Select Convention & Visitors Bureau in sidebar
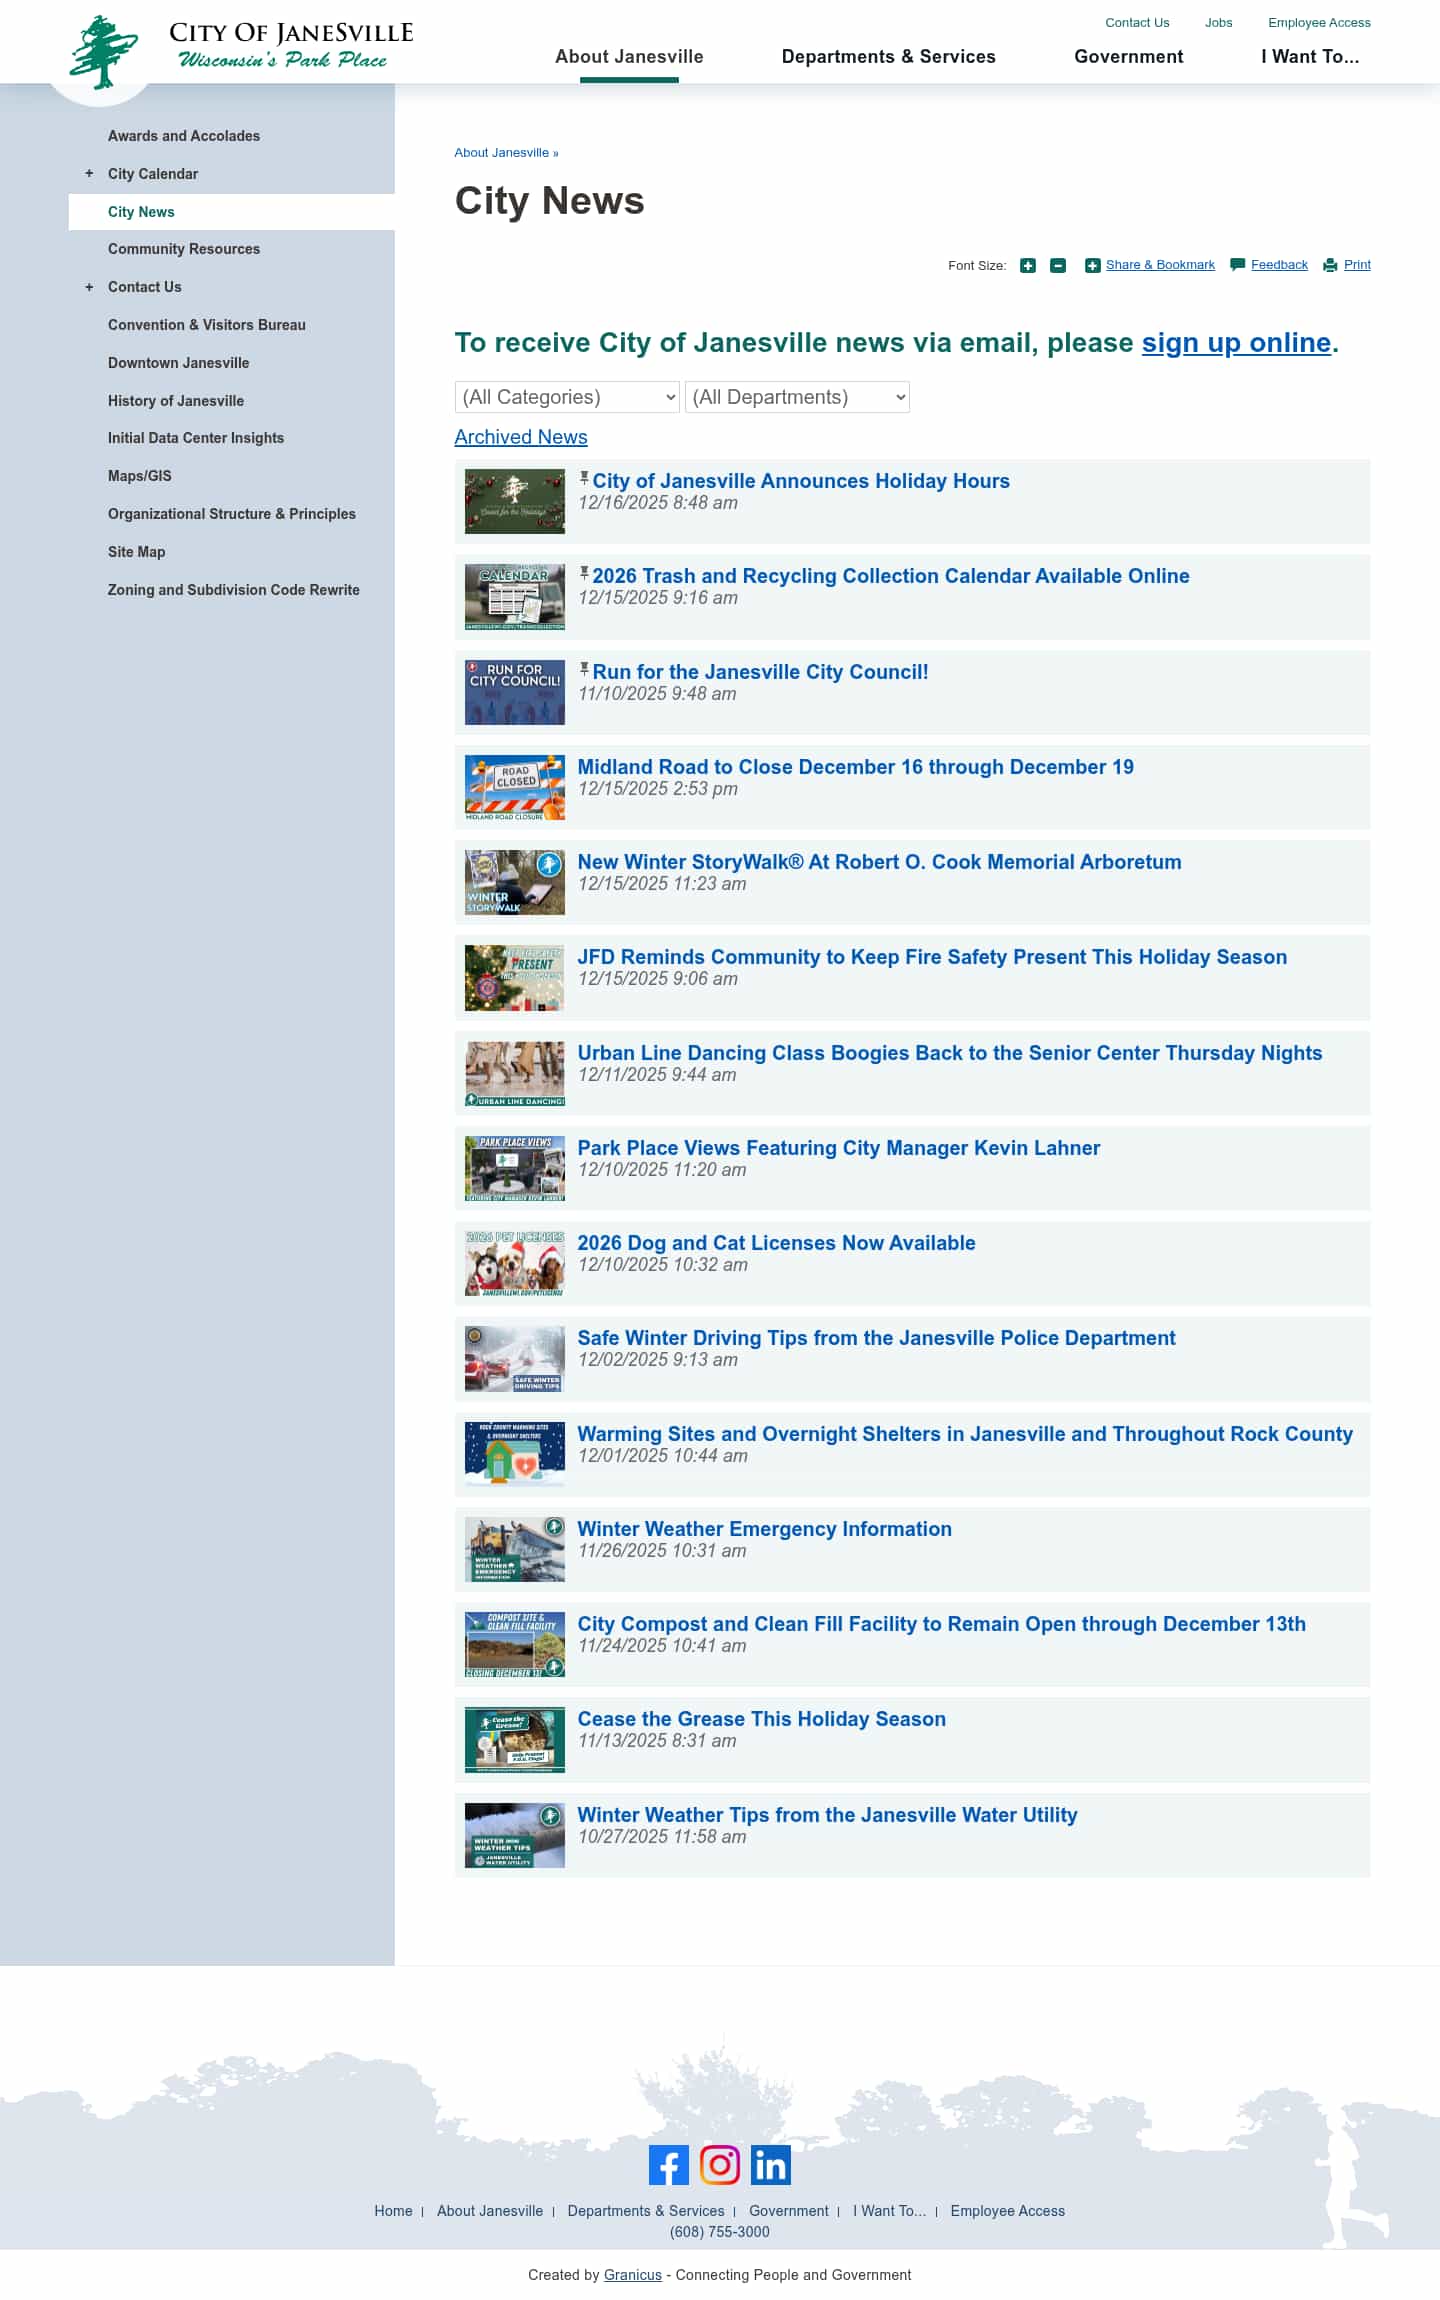This screenshot has height=2300, width=1440. coord(207,325)
